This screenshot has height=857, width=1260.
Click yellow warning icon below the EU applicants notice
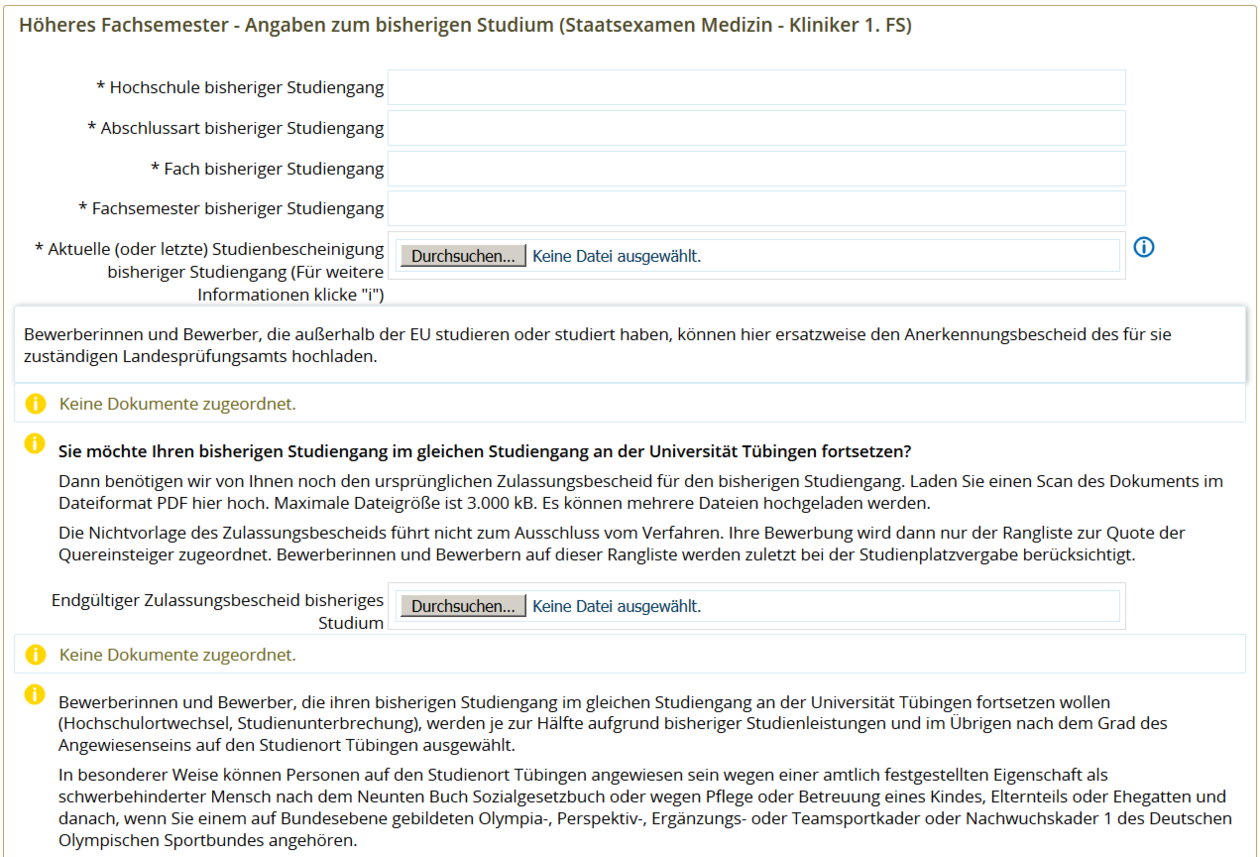tap(35, 404)
